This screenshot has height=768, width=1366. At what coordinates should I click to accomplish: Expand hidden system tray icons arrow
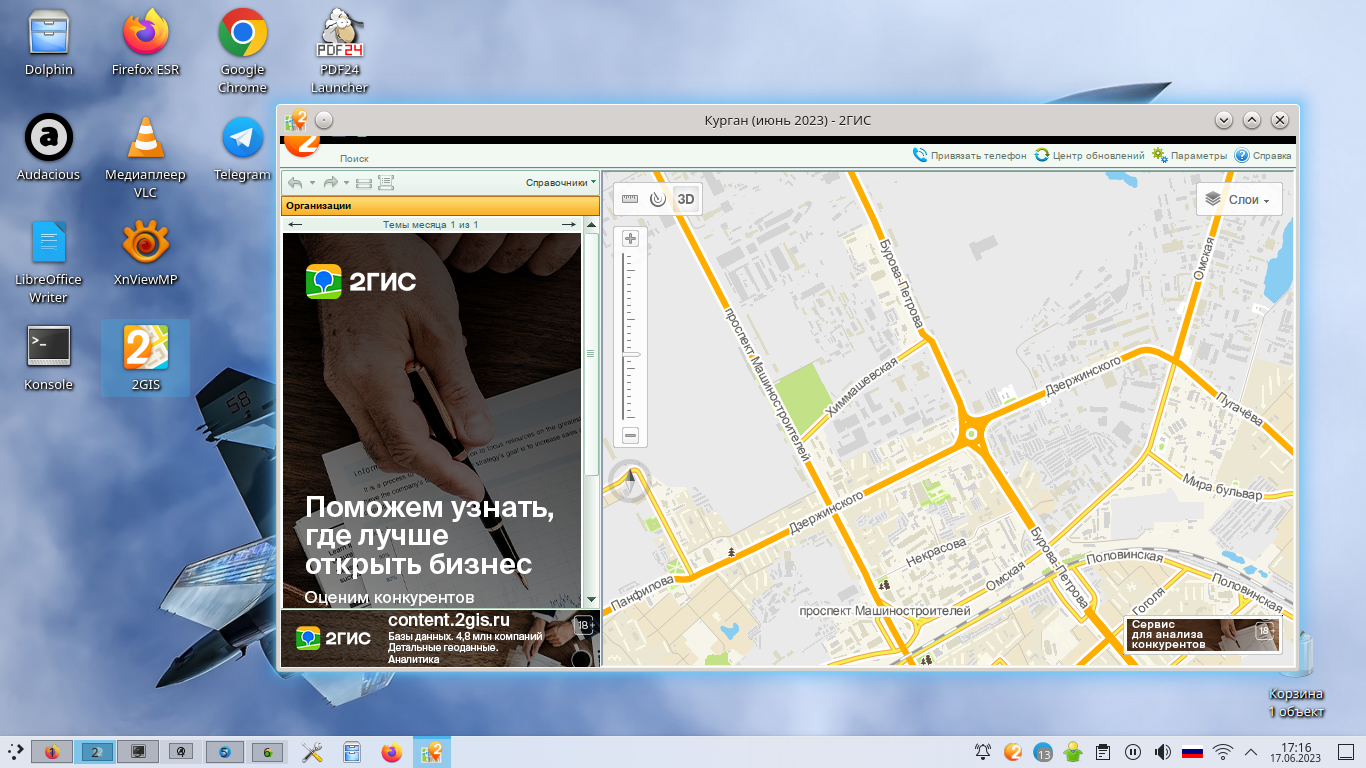coord(1250,752)
